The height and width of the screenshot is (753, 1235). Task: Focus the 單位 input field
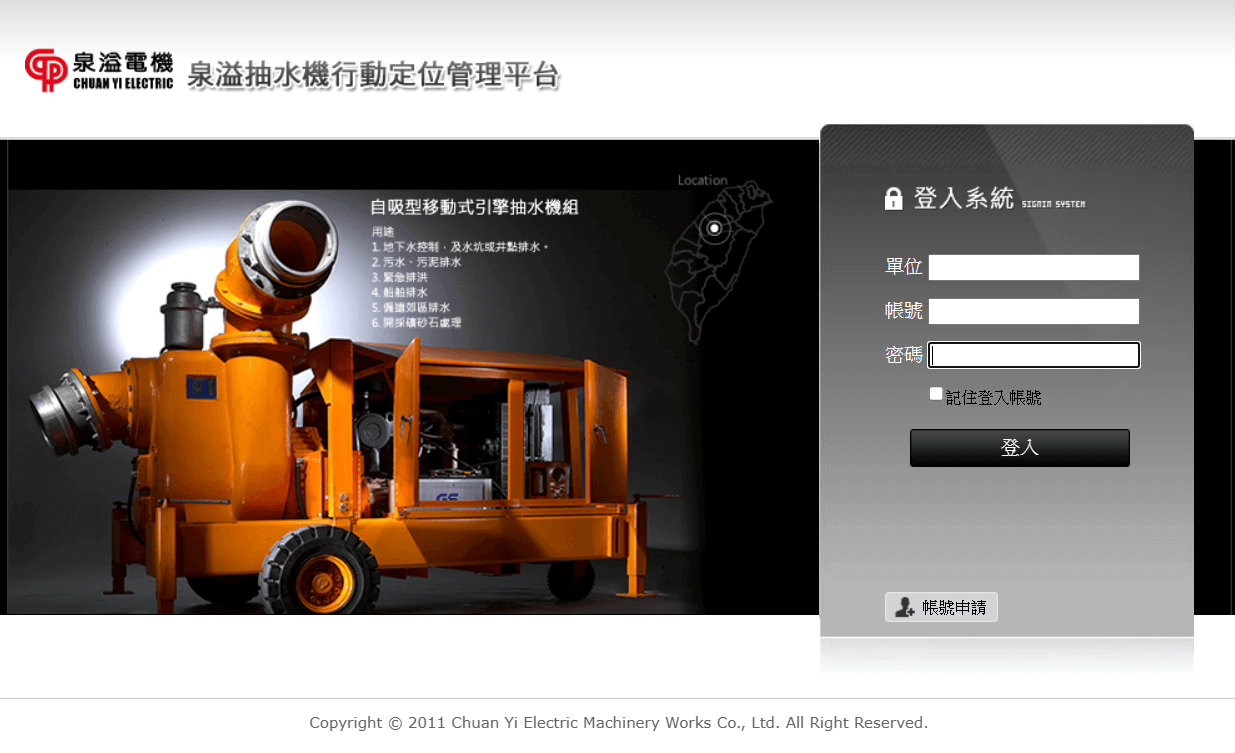pyautogui.click(x=1033, y=267)
